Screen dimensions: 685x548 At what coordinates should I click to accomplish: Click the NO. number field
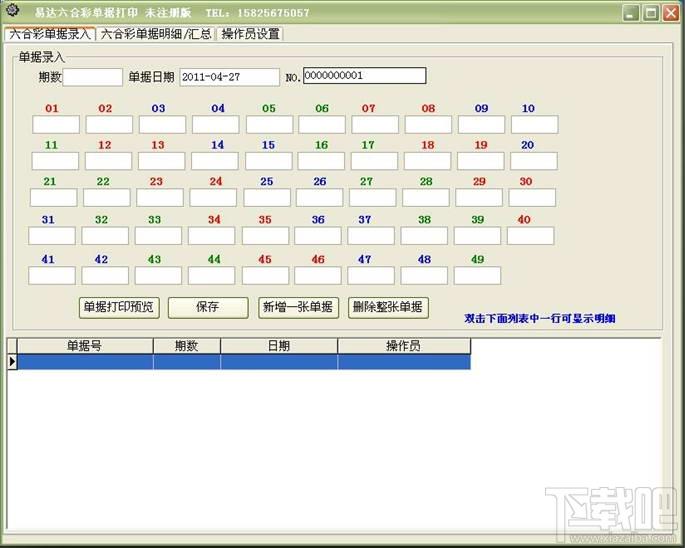tap(364, 76)
